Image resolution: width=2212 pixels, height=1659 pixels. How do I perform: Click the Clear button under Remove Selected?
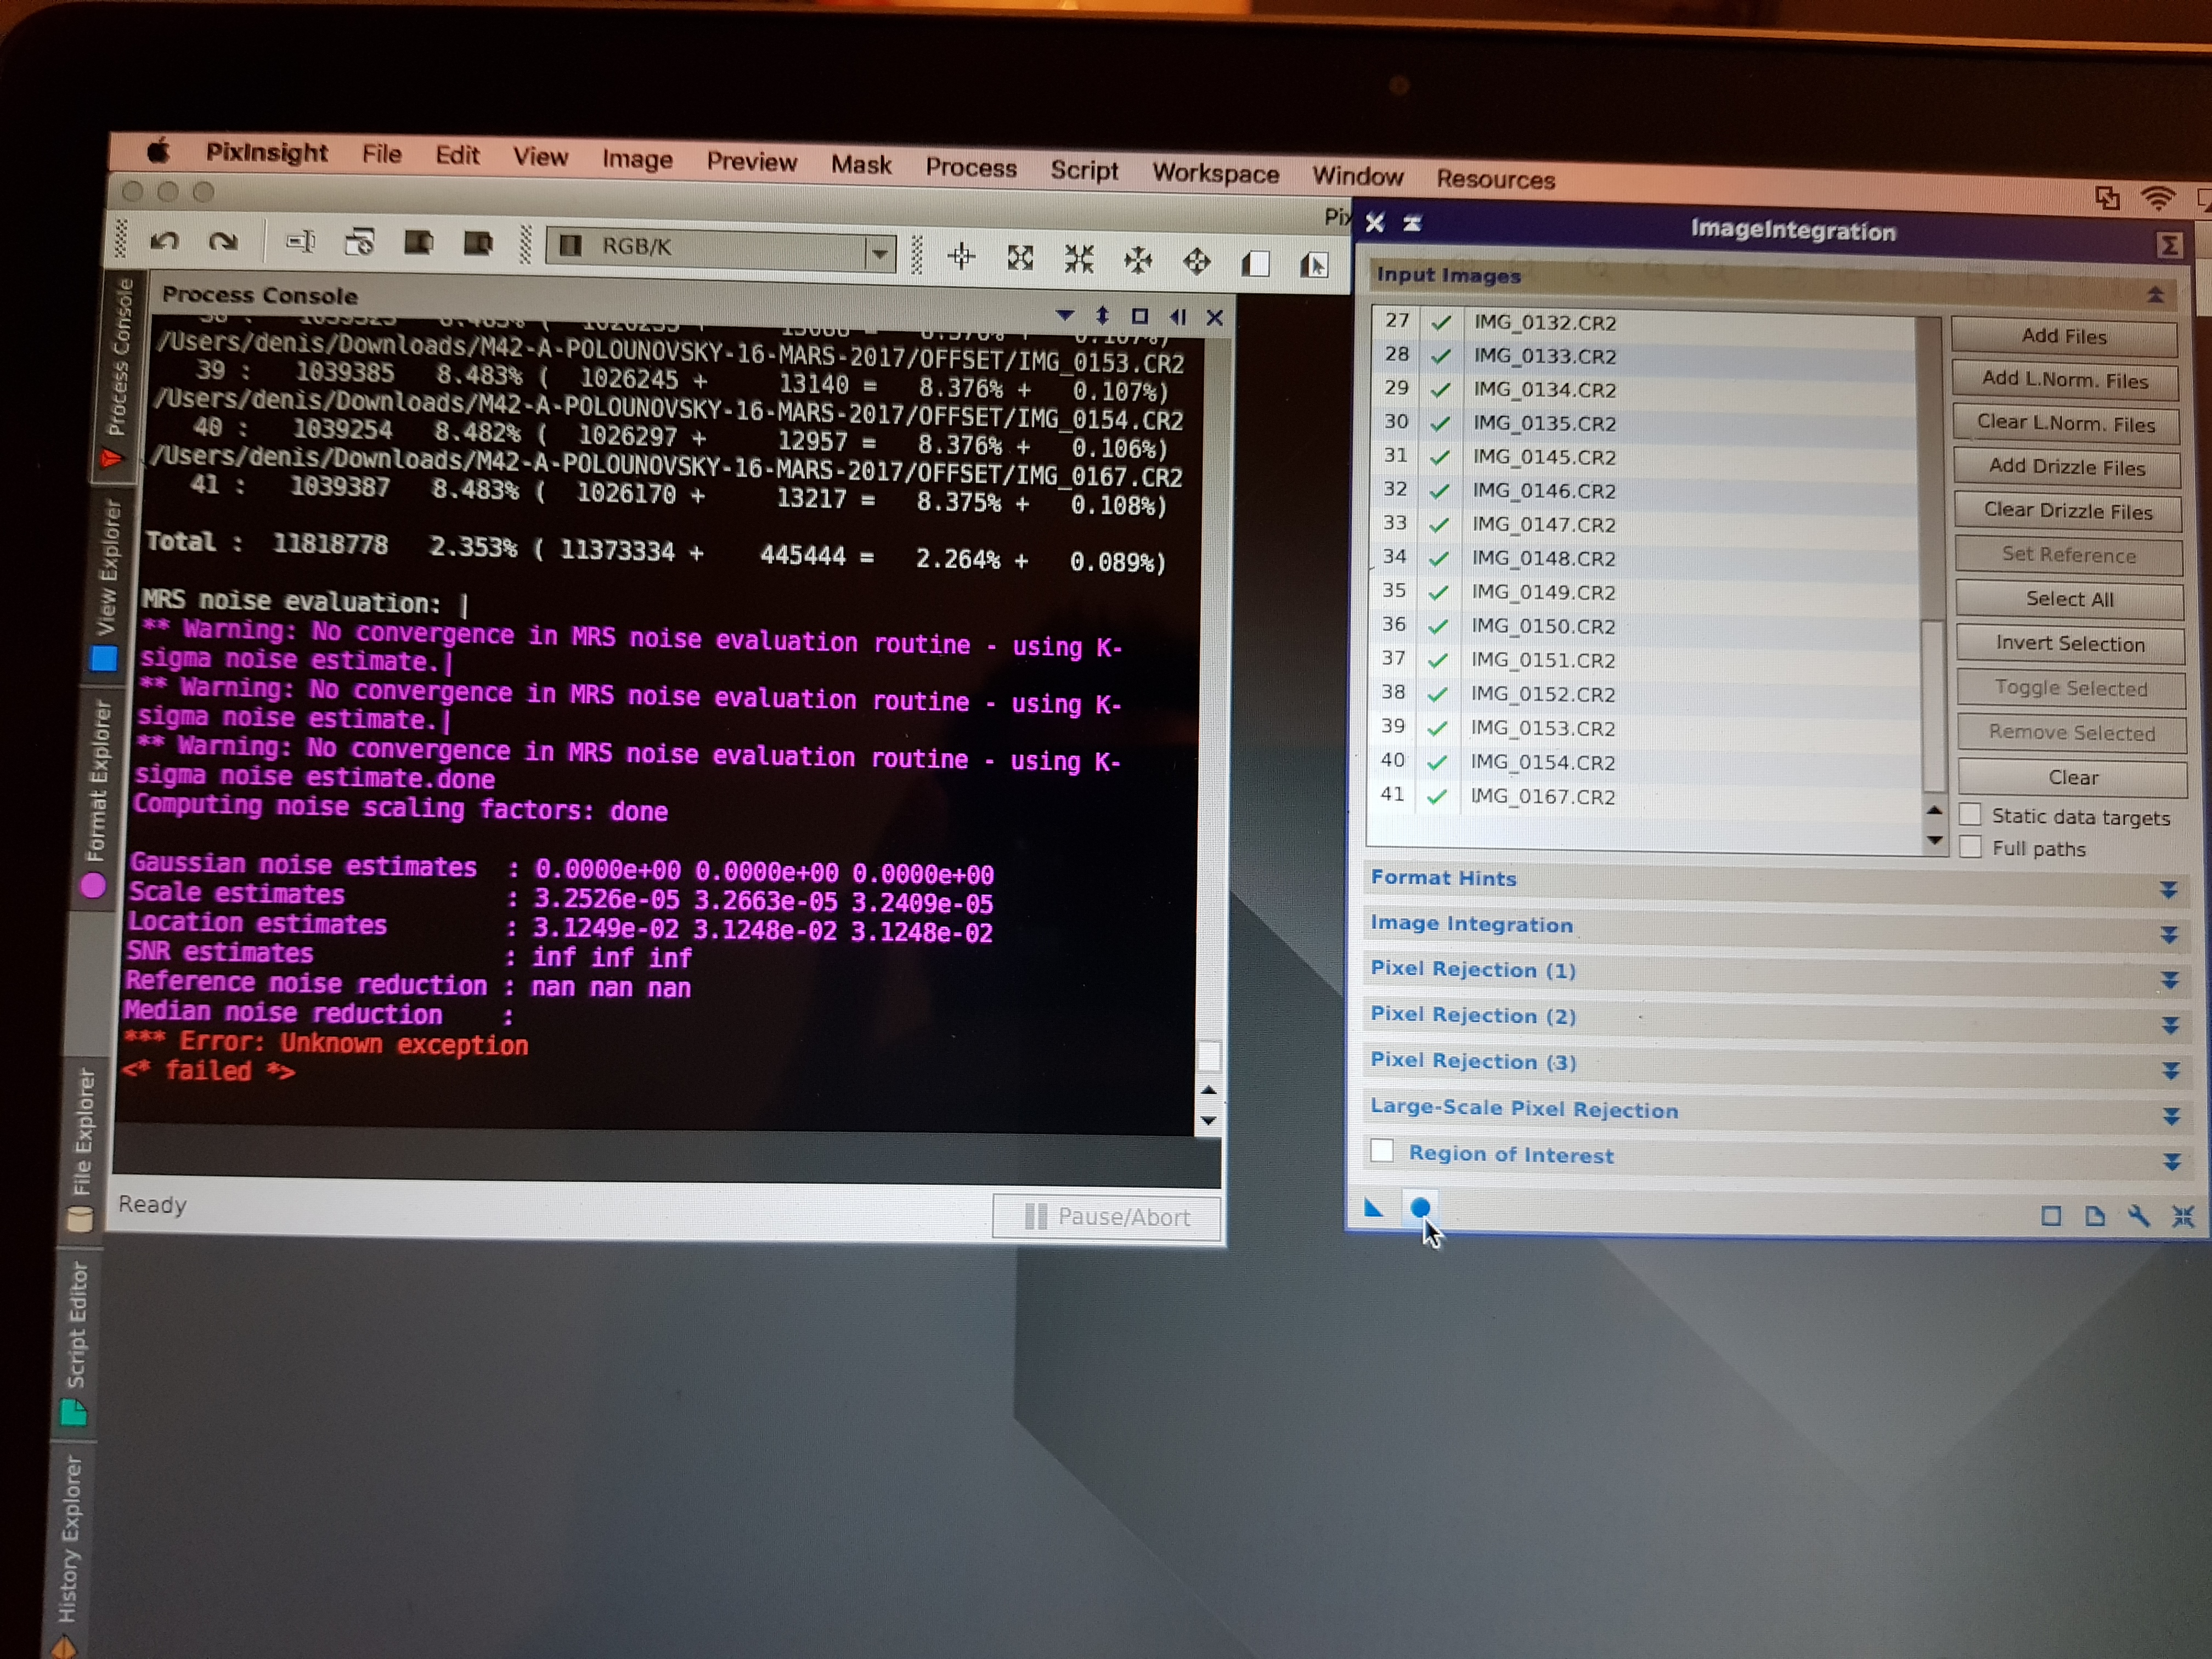pyautogui.click(x=2073, y=778)
